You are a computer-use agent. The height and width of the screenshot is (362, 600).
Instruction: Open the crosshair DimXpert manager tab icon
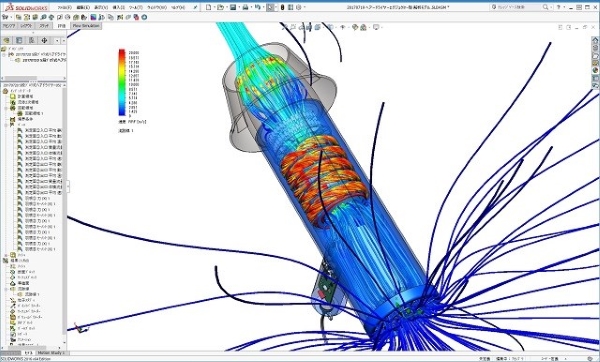44,40
